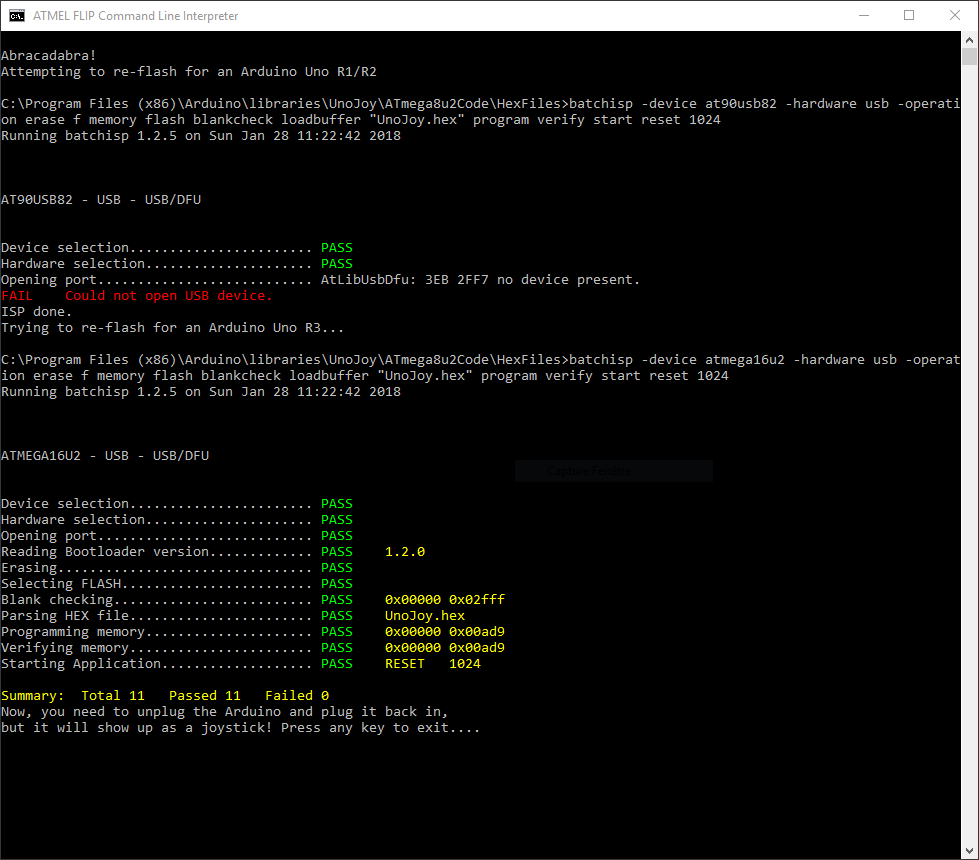Click the red 'FAIL' text

coord(17,296)
